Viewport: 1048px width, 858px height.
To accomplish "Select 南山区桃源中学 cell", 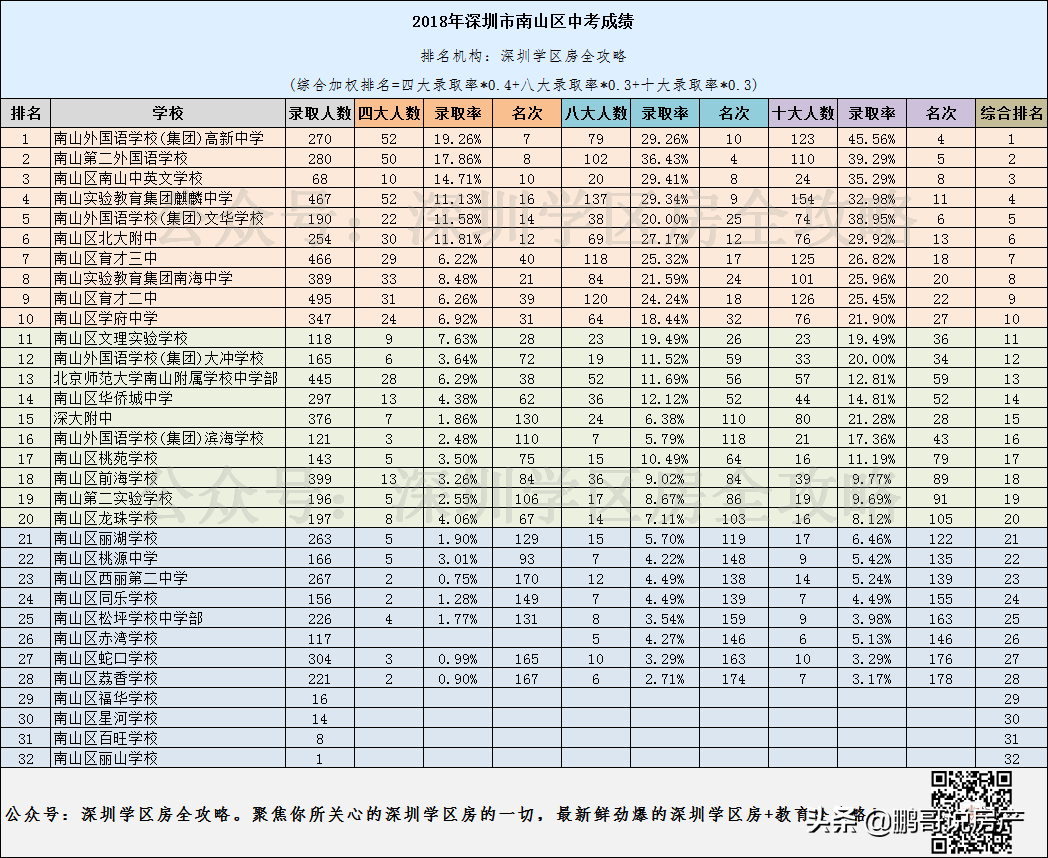I will 168,559.
